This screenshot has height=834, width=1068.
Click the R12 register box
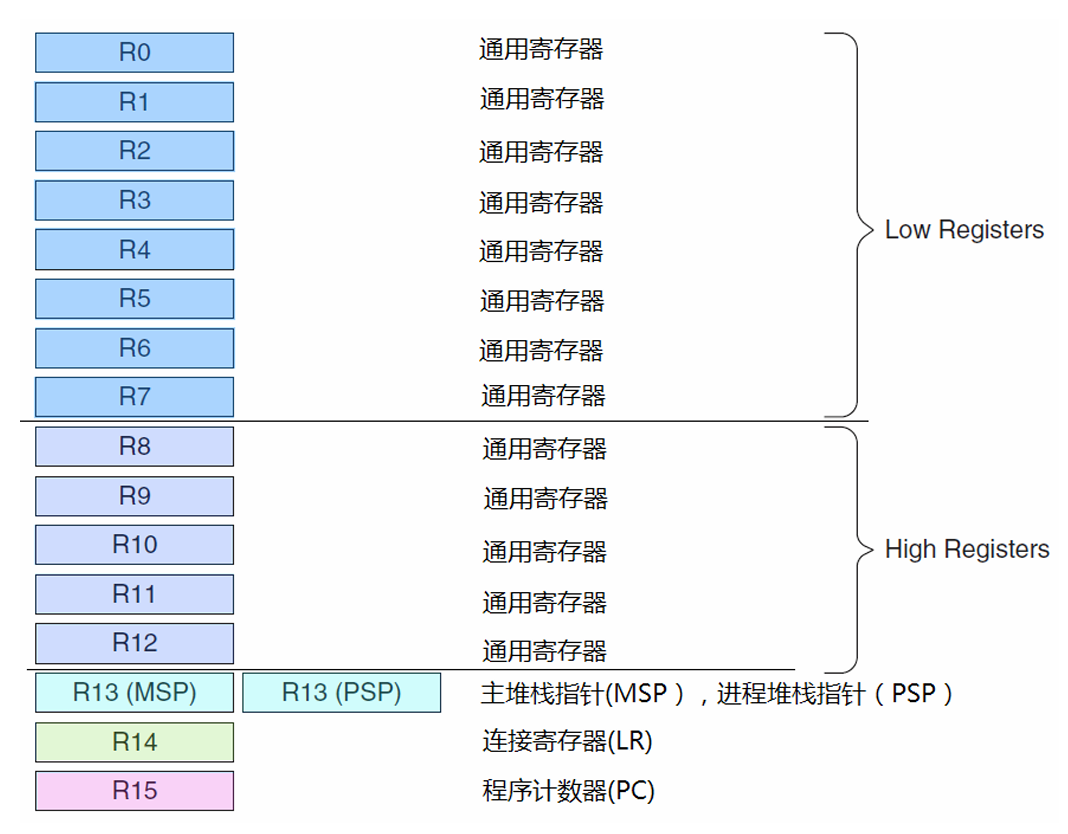click(134, 643)
